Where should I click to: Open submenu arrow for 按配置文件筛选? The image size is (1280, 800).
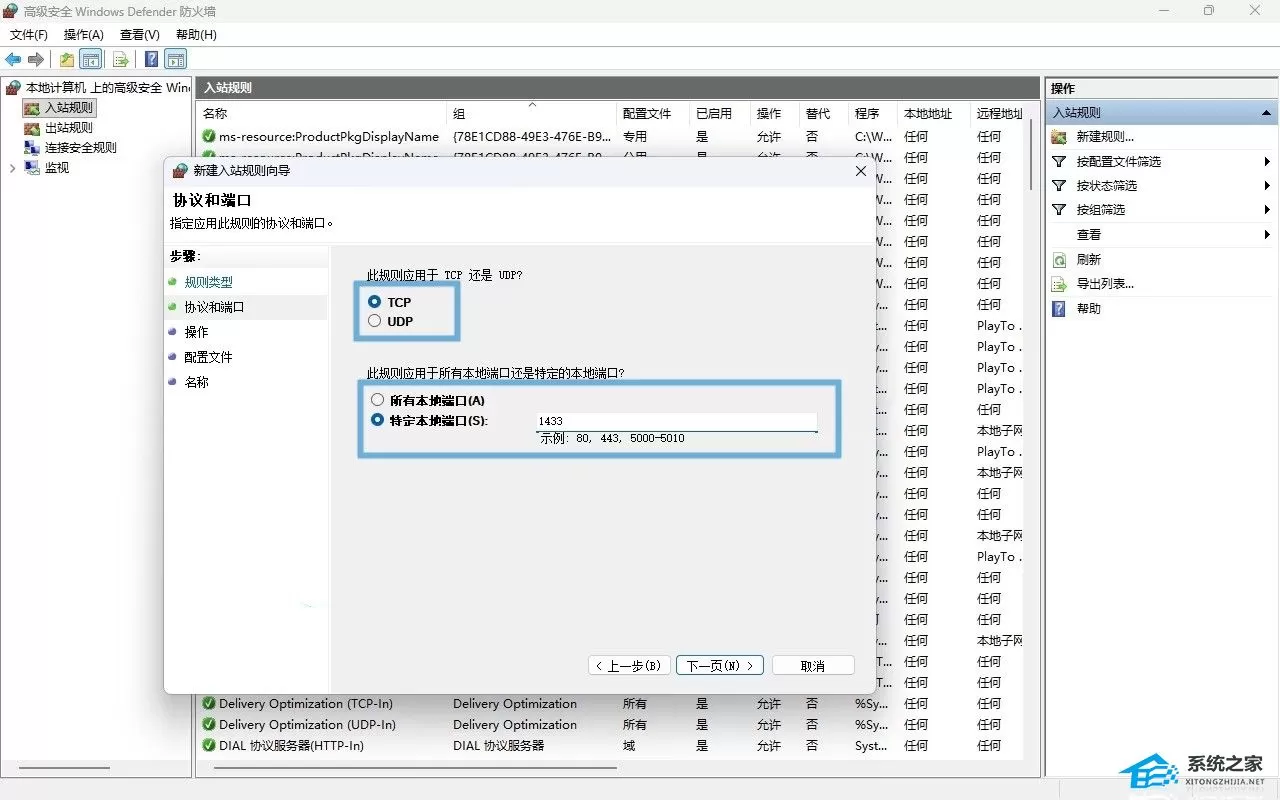tap(1267, 161)
